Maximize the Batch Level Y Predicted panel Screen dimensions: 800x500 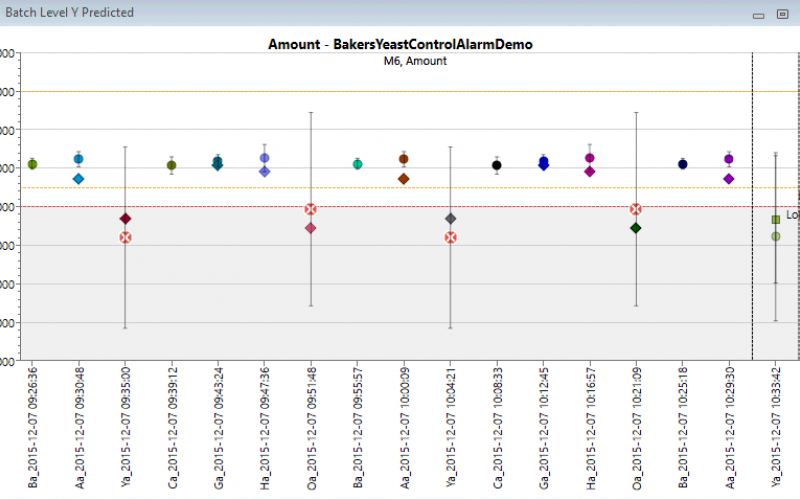click(783, 14)
